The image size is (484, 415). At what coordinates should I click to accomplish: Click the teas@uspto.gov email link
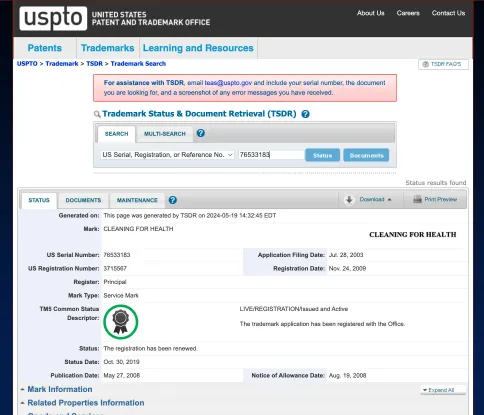(228, 83)
